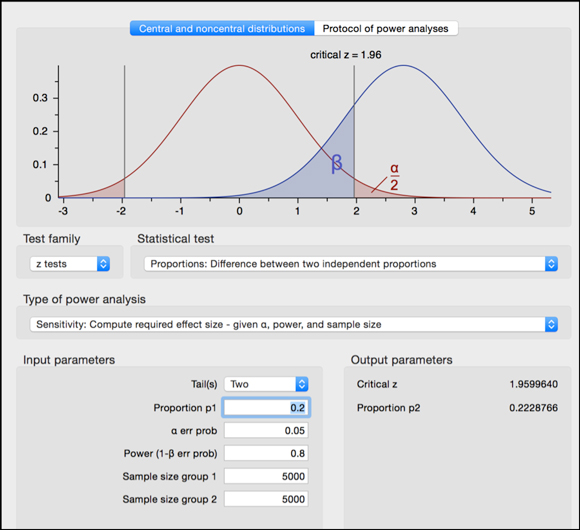Click the Critical z output value

pyautogui.click(x=533, y=384)
